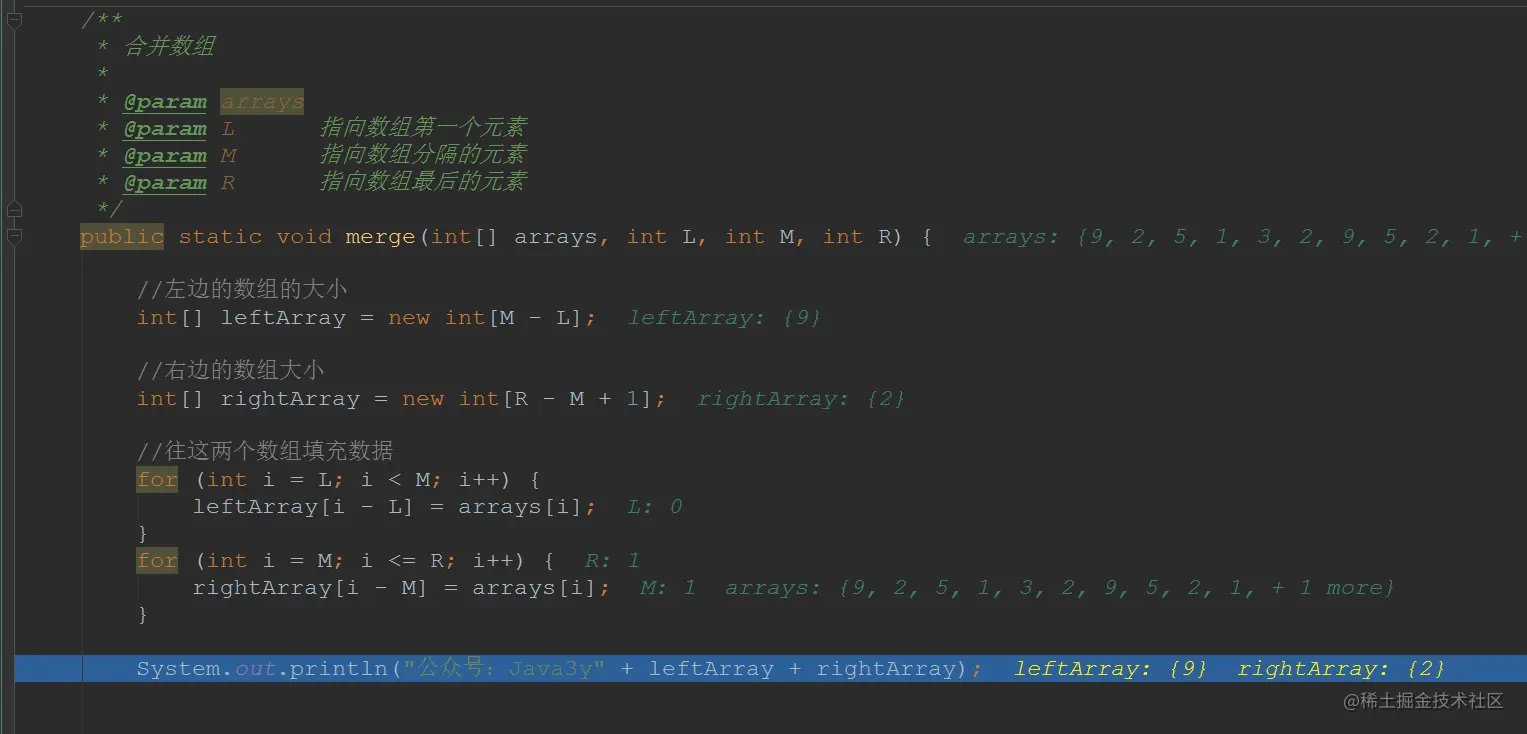
Task: Click the rightArray[i - M] assignment target
Action: 310,588
